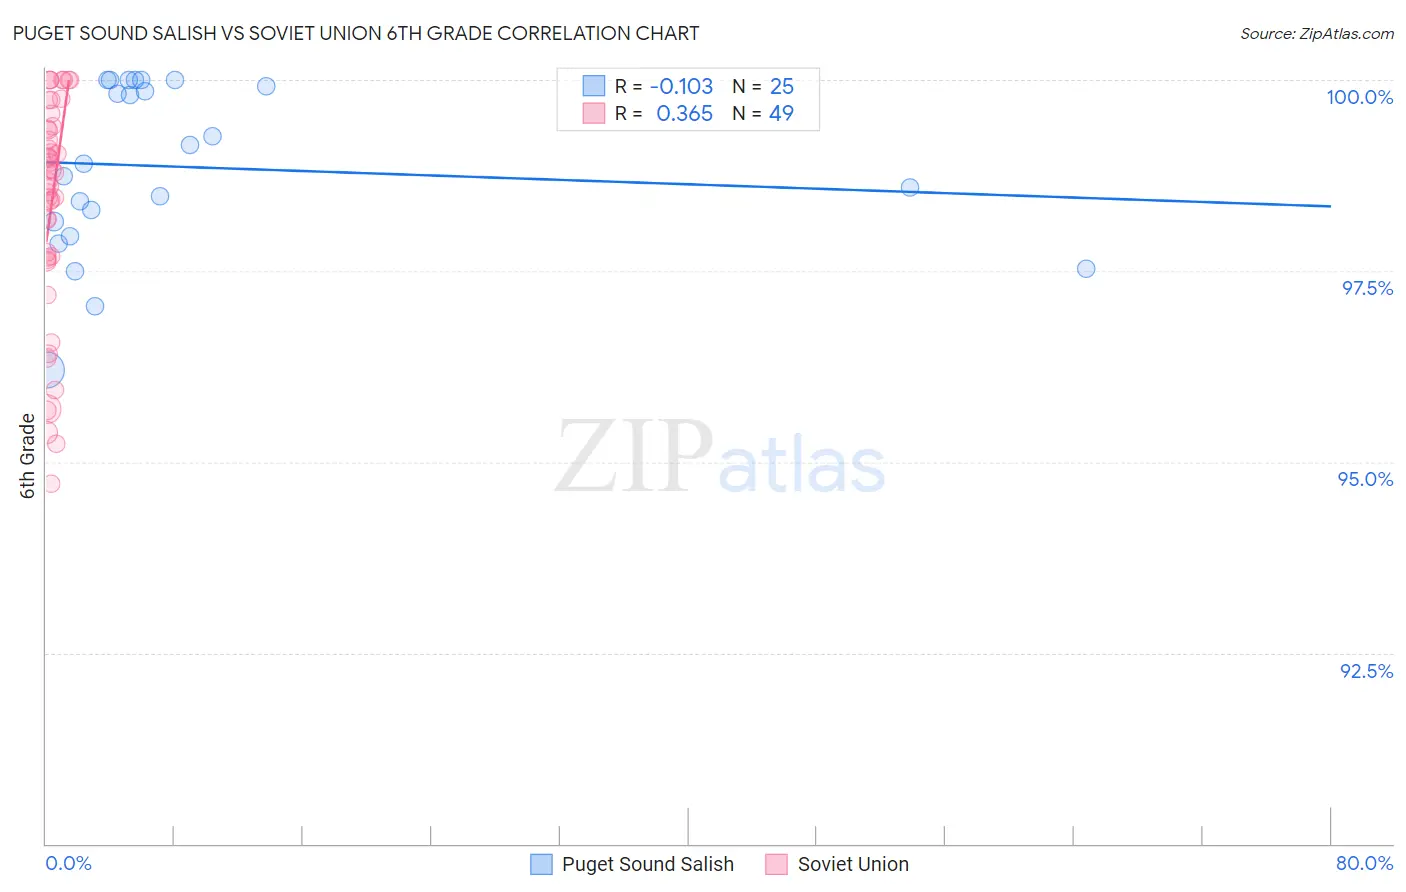Click the blue regression trend line
1406x892 pixels.
[688, 184]
